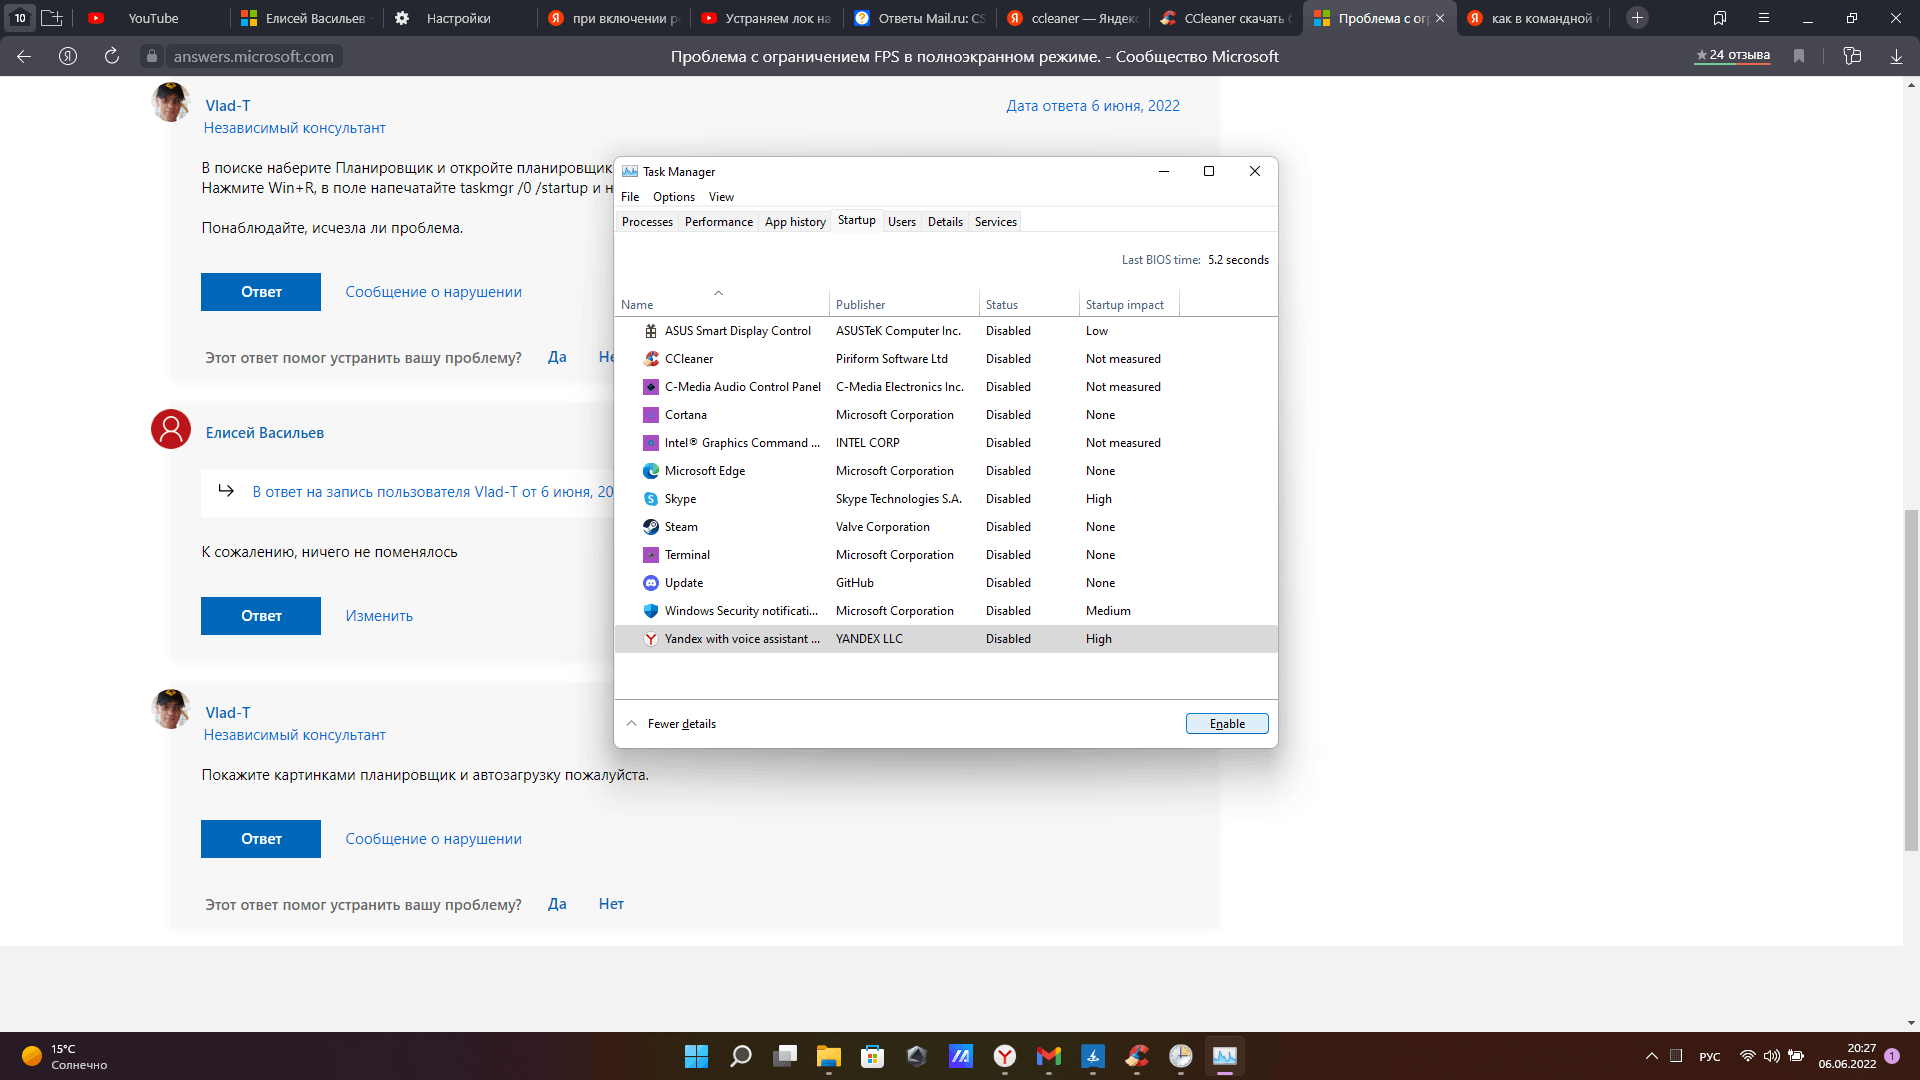Open the browser downloads arrow icon
The height and width of the screenshot is (1080, 1920).
(x=1896, y=56)
